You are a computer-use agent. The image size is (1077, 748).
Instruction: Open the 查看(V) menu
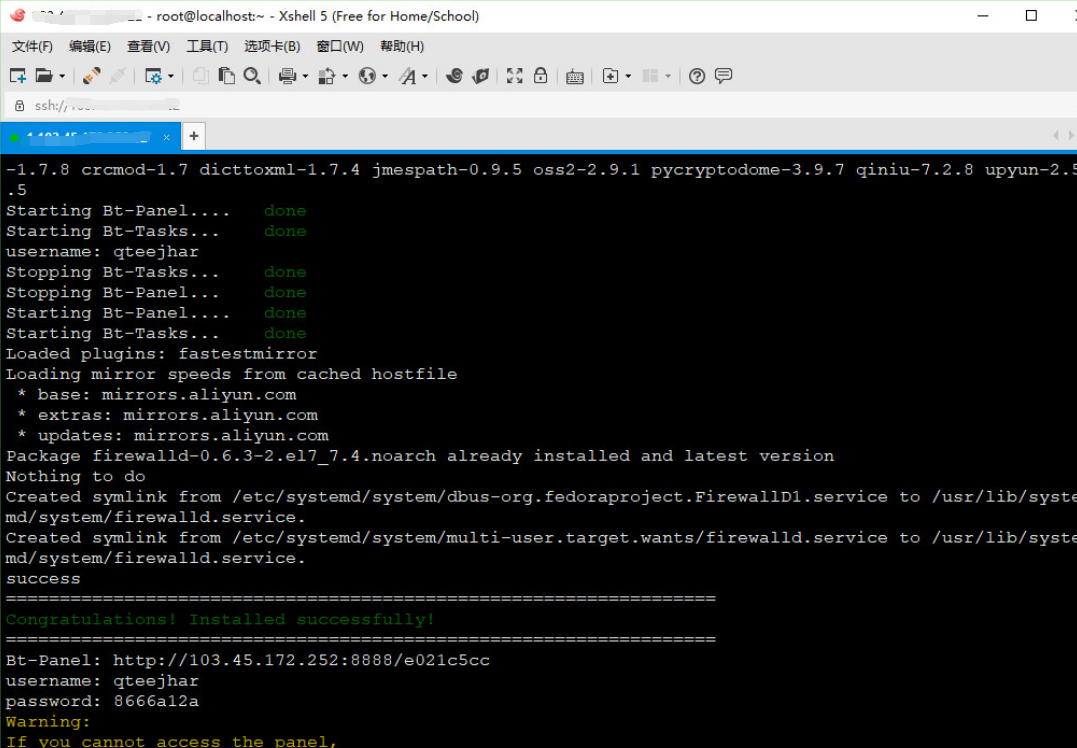[x=148, y=46]
